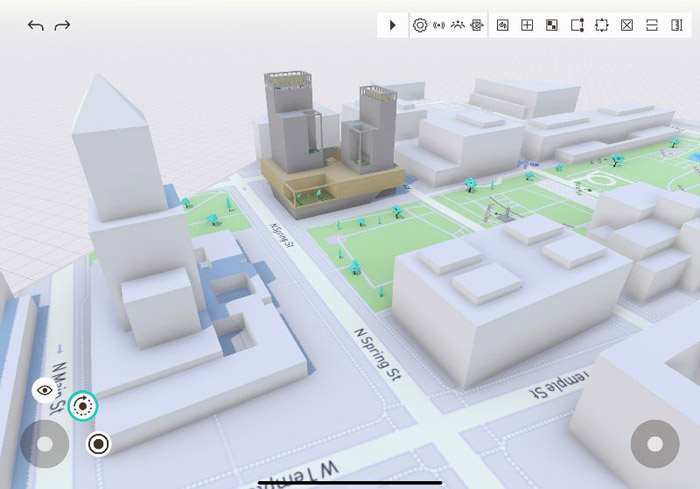Click the redo arrow

(62, 25)
